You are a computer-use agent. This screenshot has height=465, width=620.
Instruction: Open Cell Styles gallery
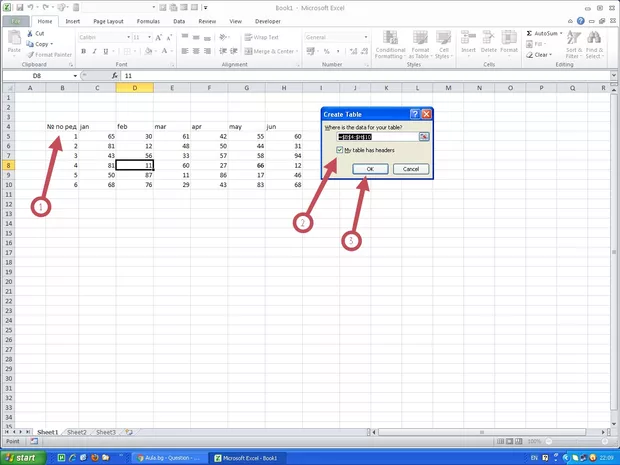(443, 45)
